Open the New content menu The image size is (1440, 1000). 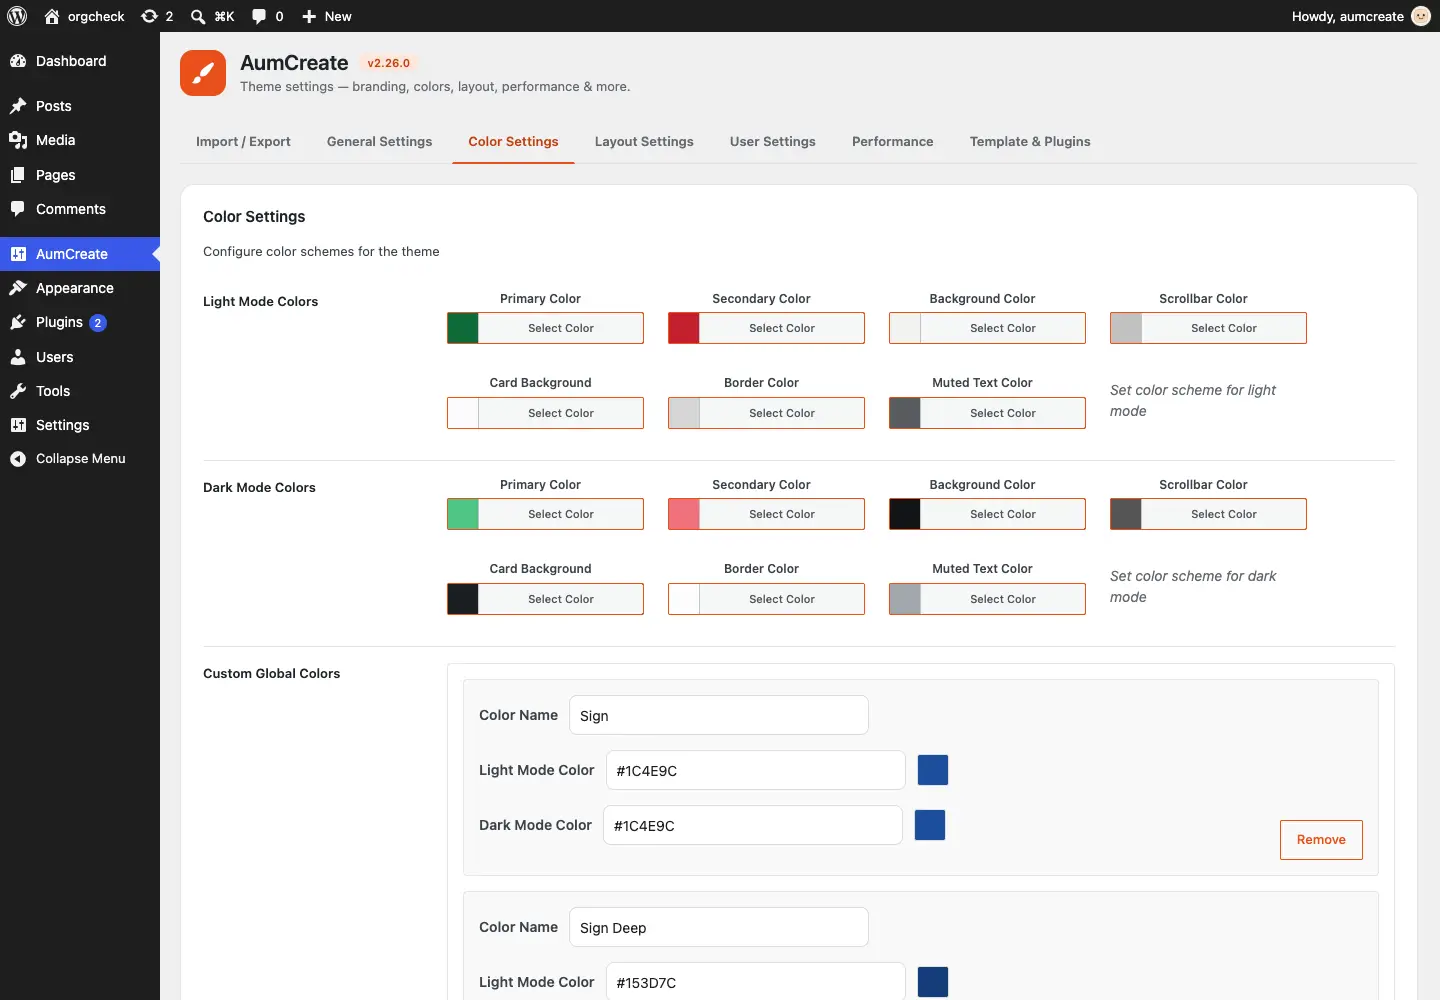[327, 16]
